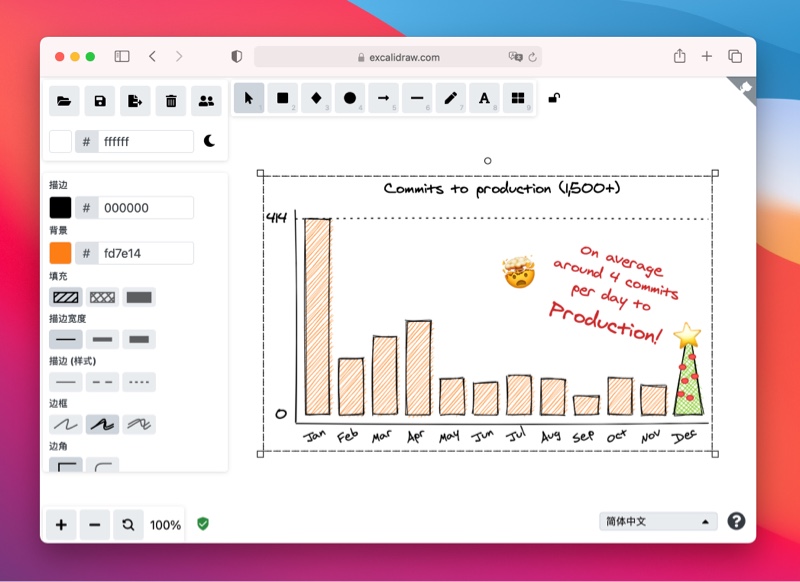This screenshot has height=582, width=800.
Task: Open language dropdown showing 简体中文
Action: click(x=658, y=521)
